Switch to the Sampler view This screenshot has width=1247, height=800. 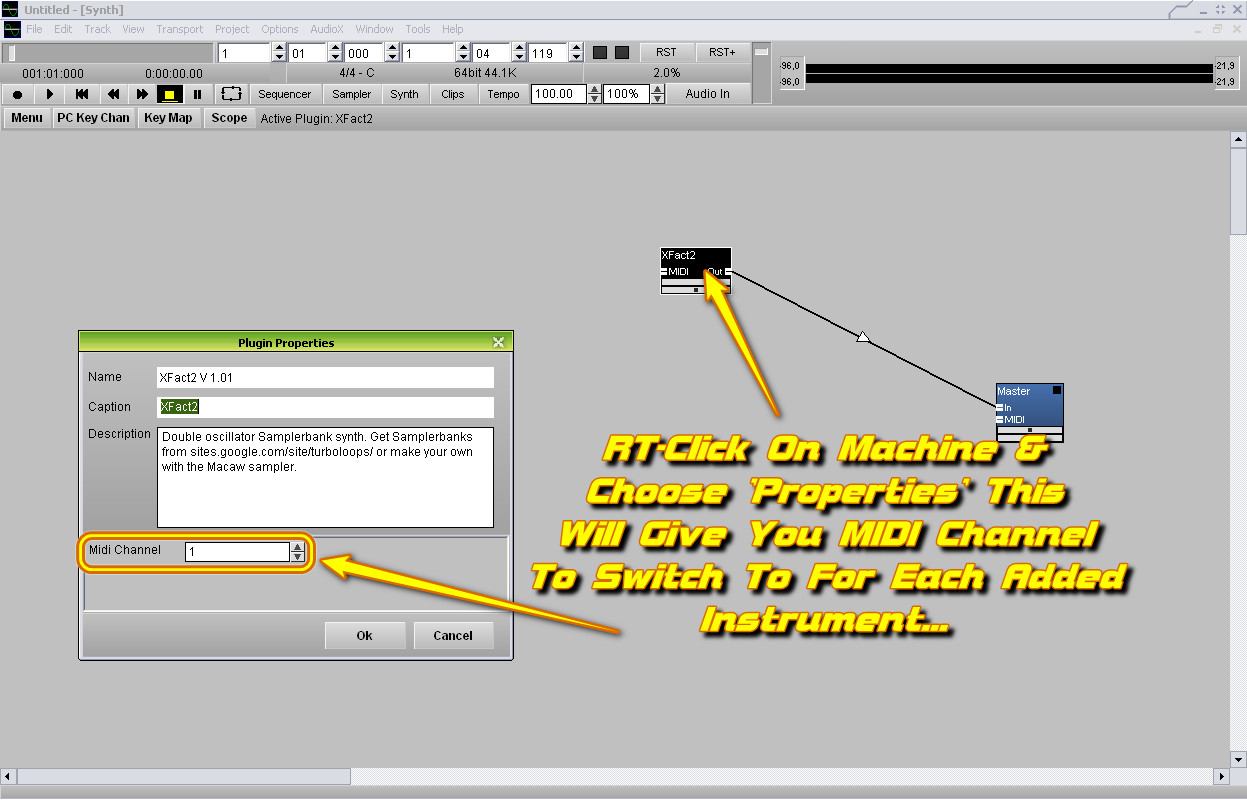[x=352, y=94]
